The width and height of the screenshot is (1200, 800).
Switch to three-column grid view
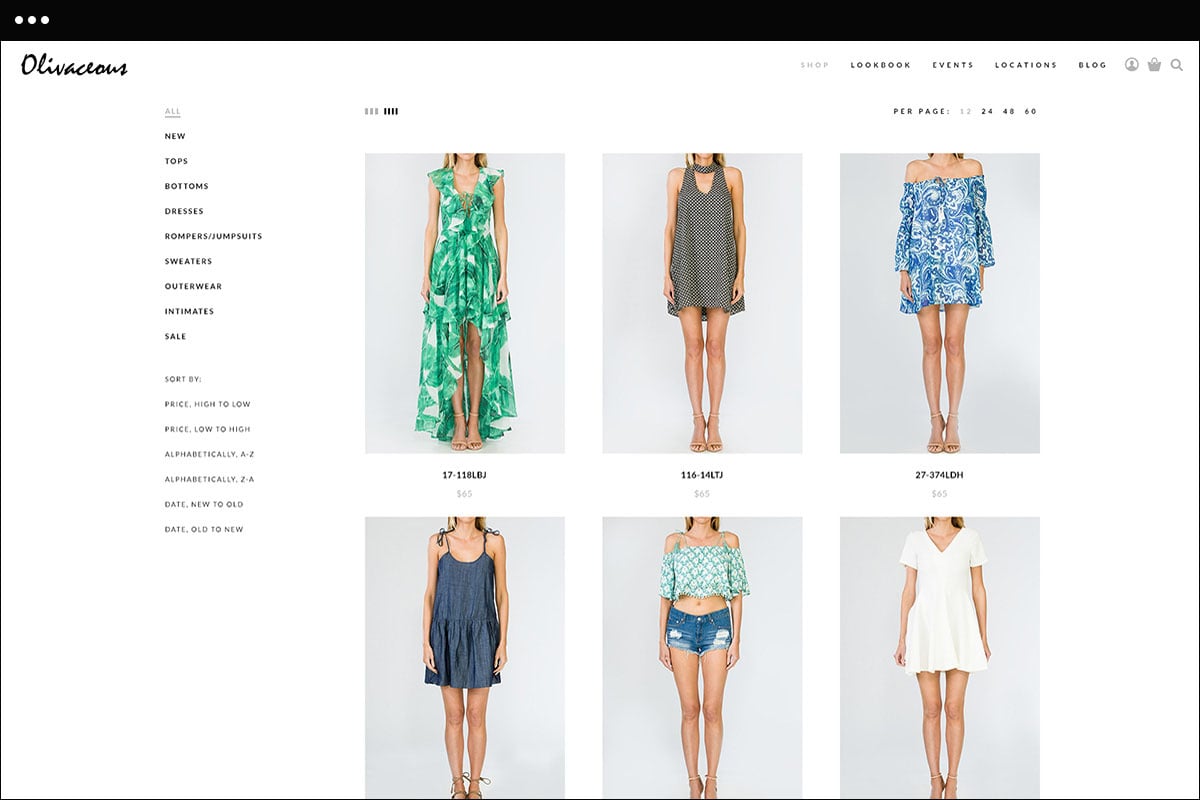[x=371, y=112]
